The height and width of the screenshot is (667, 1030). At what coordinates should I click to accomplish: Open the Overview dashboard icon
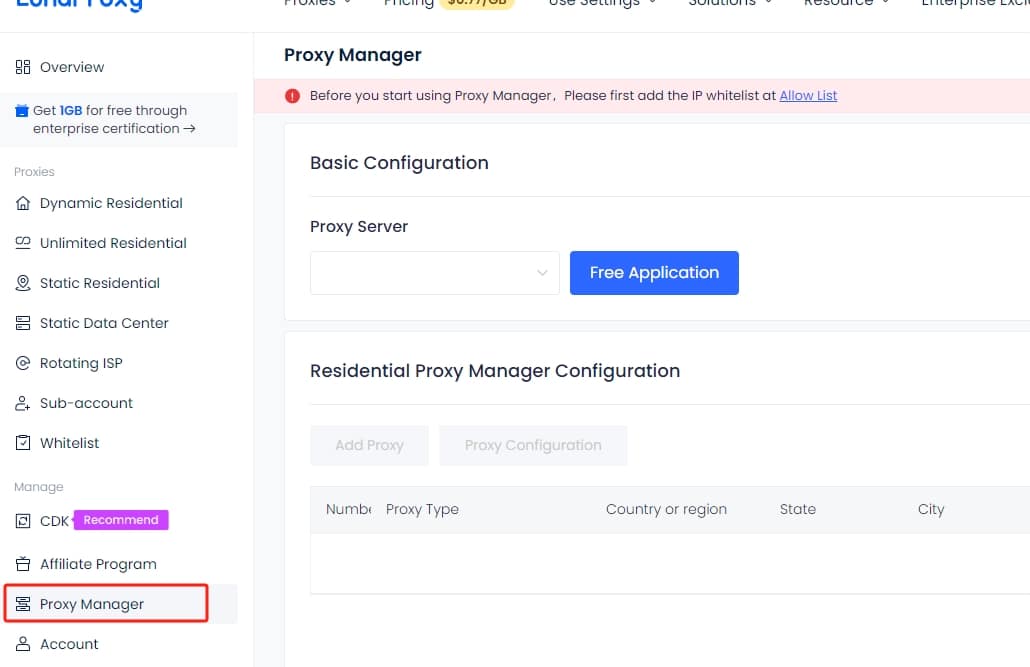point(23,67)
